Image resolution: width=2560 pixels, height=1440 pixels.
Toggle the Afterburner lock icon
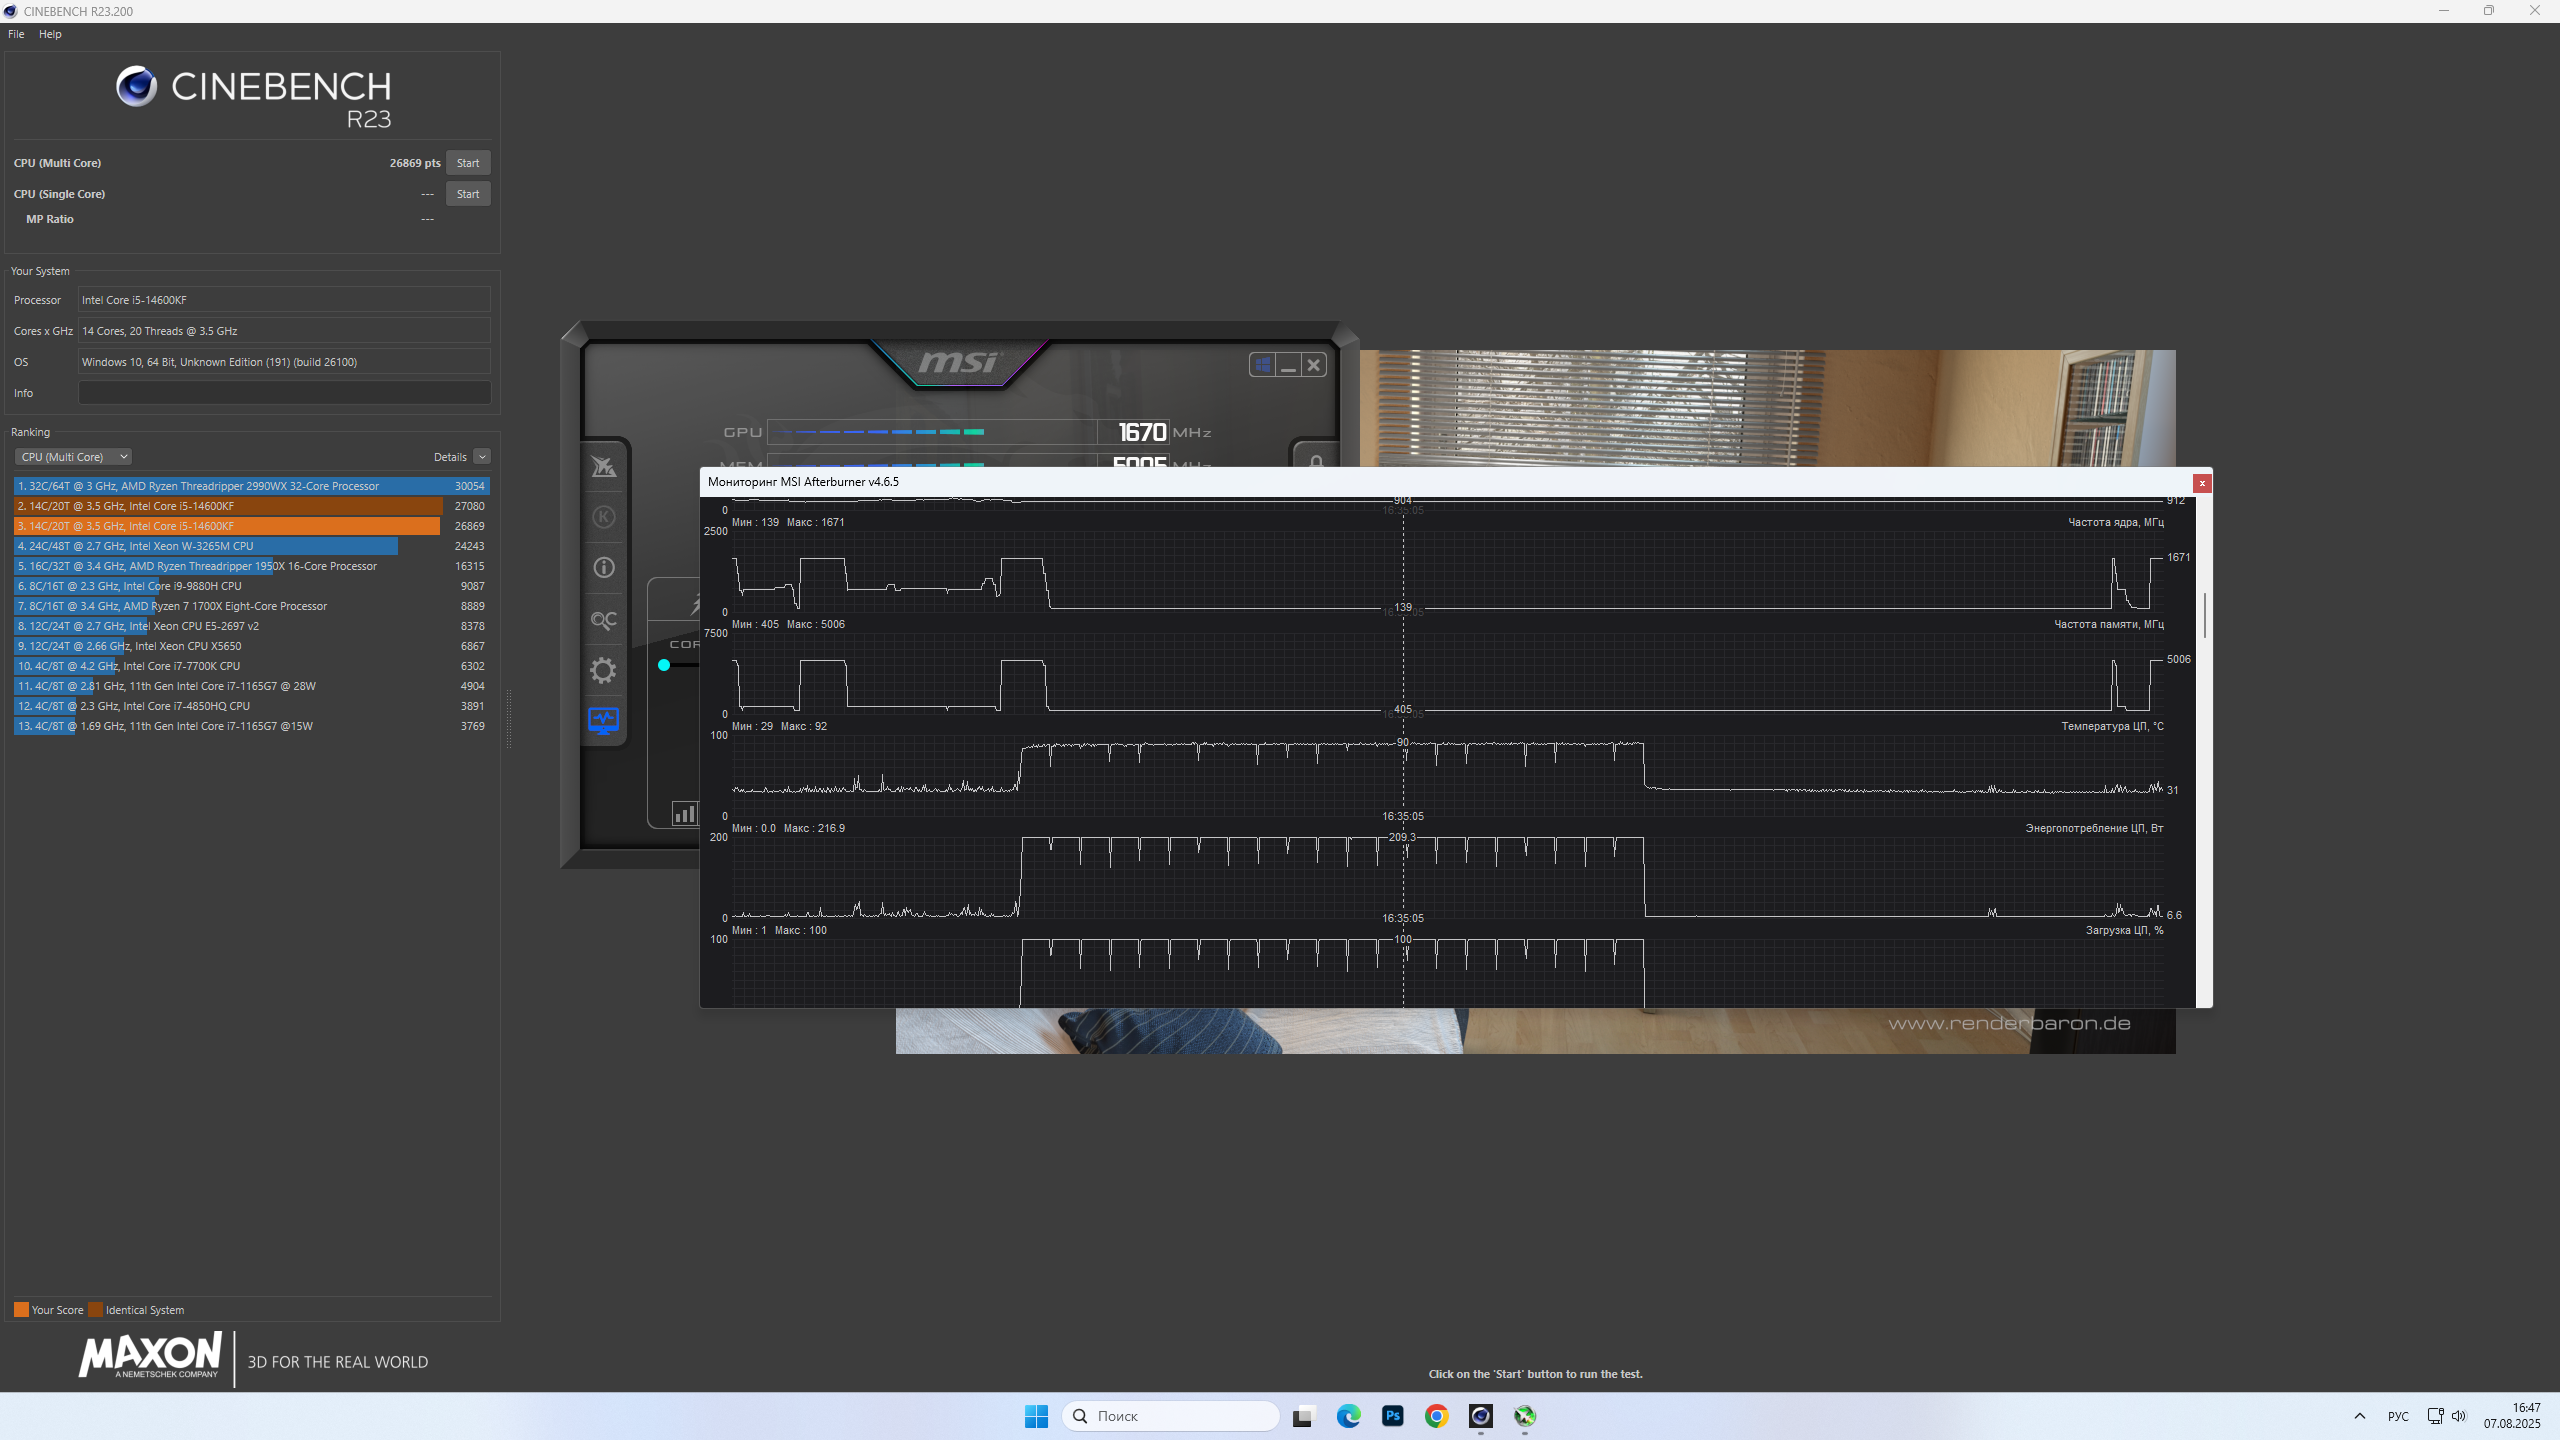pyautogui.click(x=1316, y=460)
